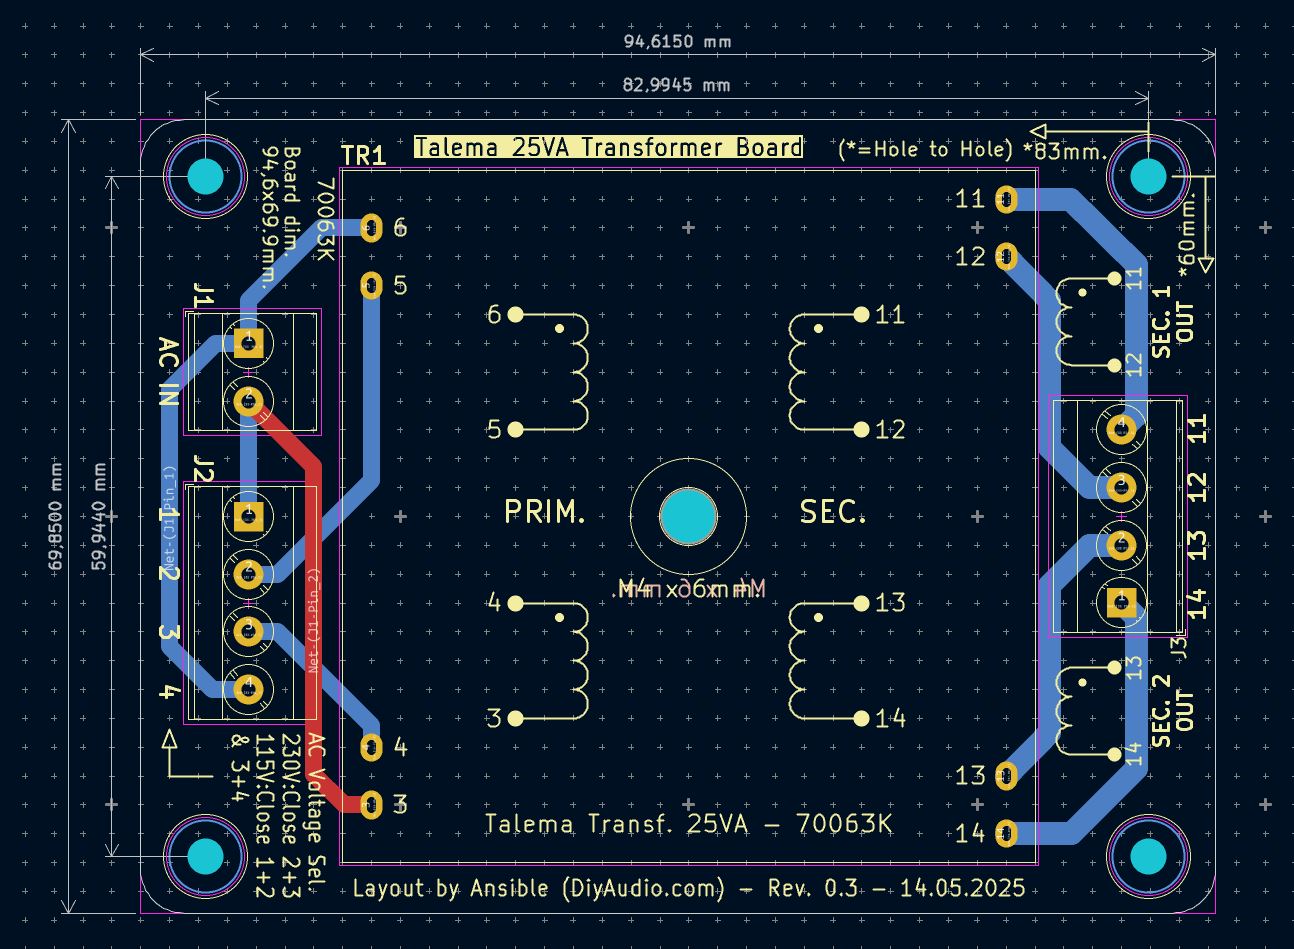Select the J1 reference label
The height and width of the screenshot is (949, 1294).
(203, 297)
